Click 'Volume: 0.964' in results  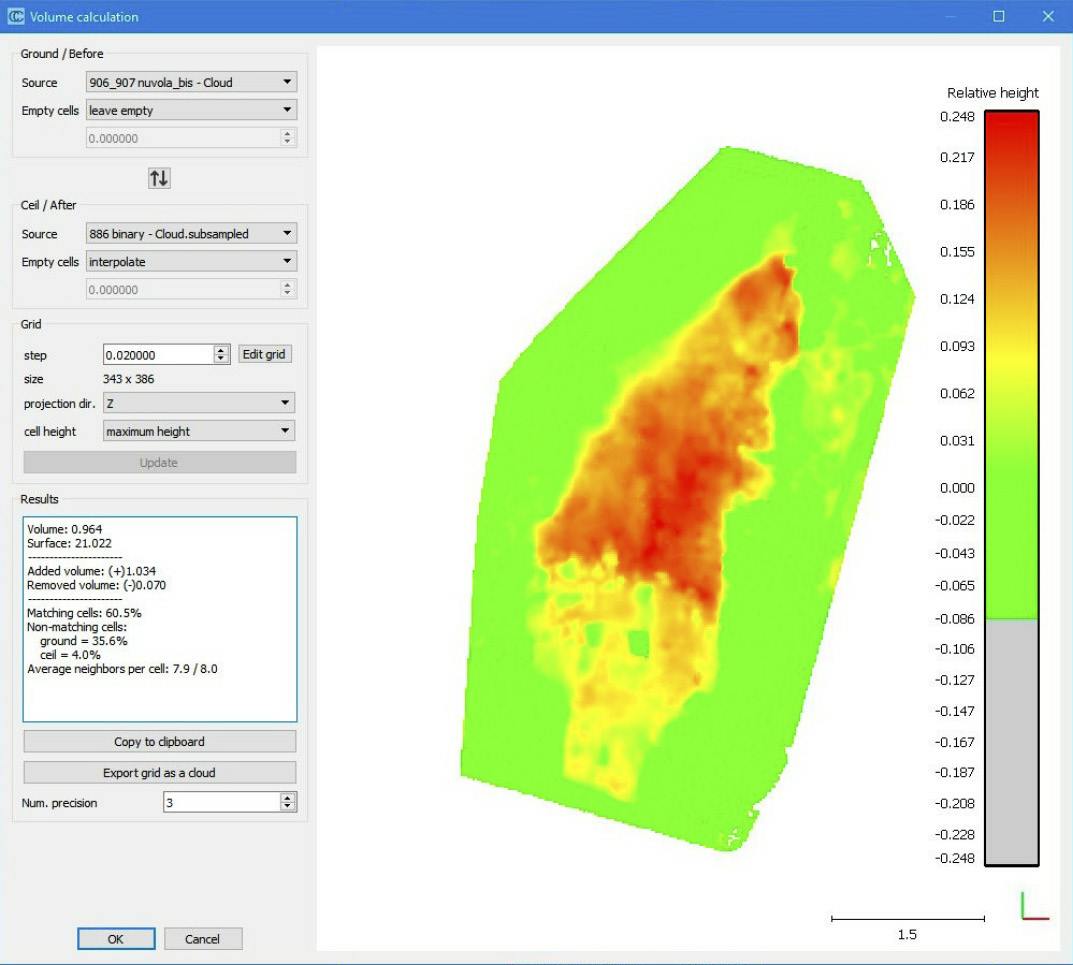coord(64,529)
